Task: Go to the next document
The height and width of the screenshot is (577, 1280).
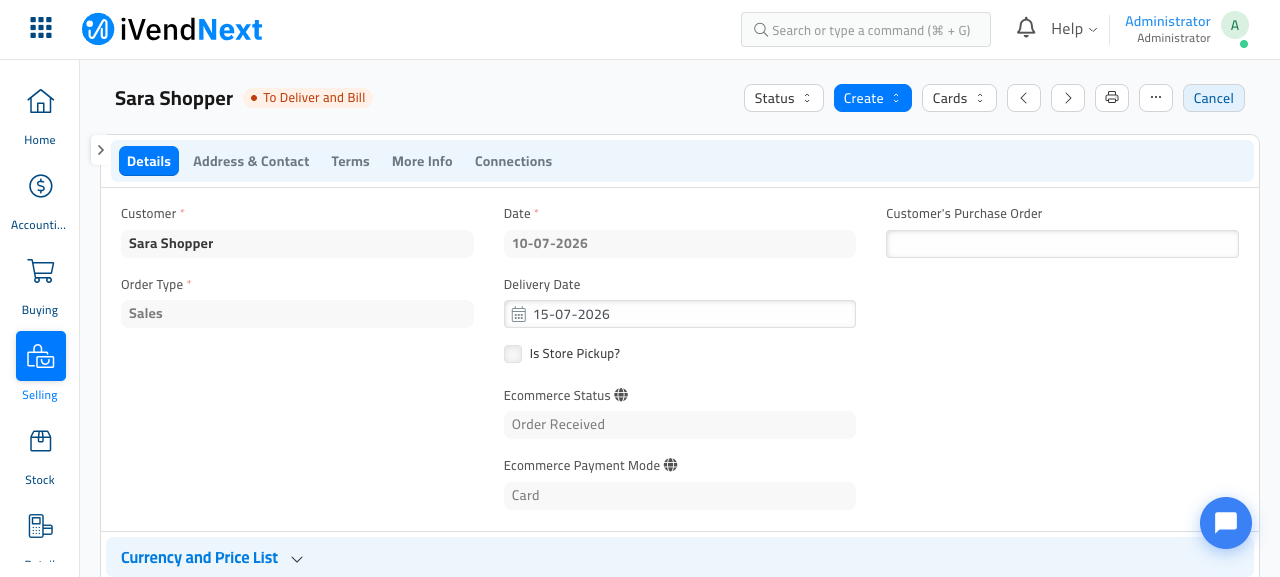Action: tap(1068, 98)
